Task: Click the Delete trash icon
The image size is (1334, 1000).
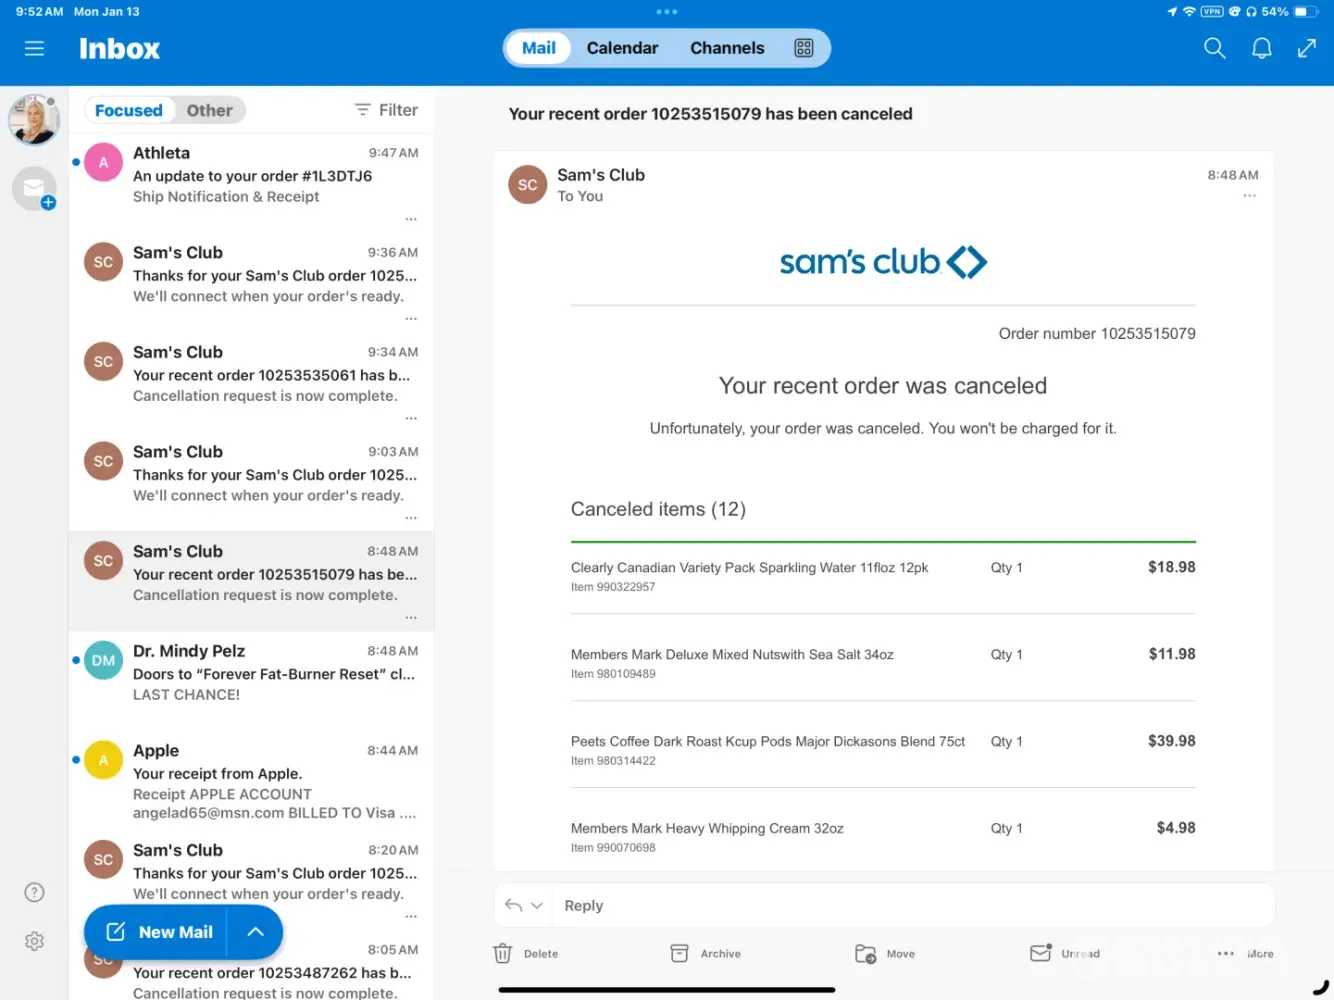Action: (503, 953)
